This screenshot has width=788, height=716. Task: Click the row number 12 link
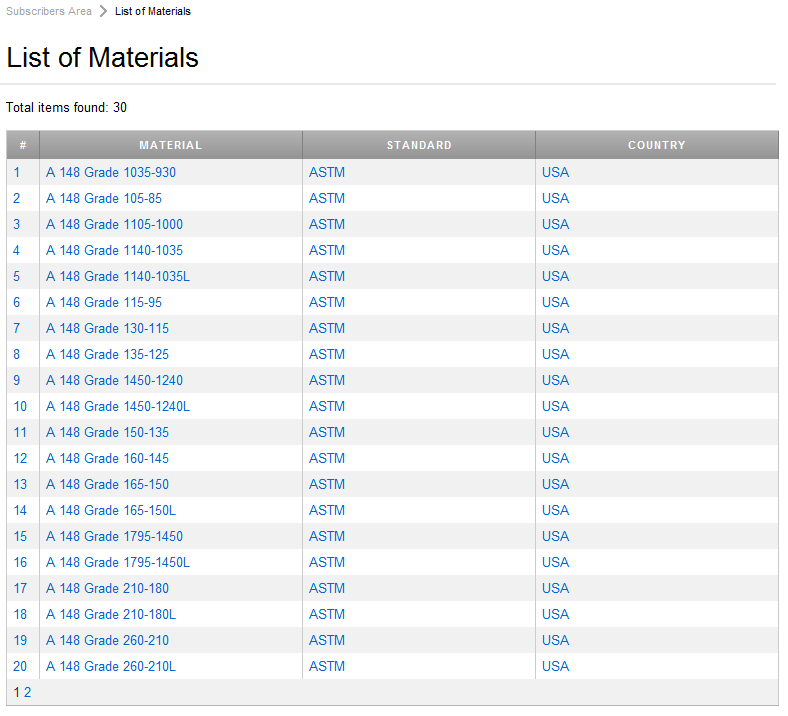[20, 458]
